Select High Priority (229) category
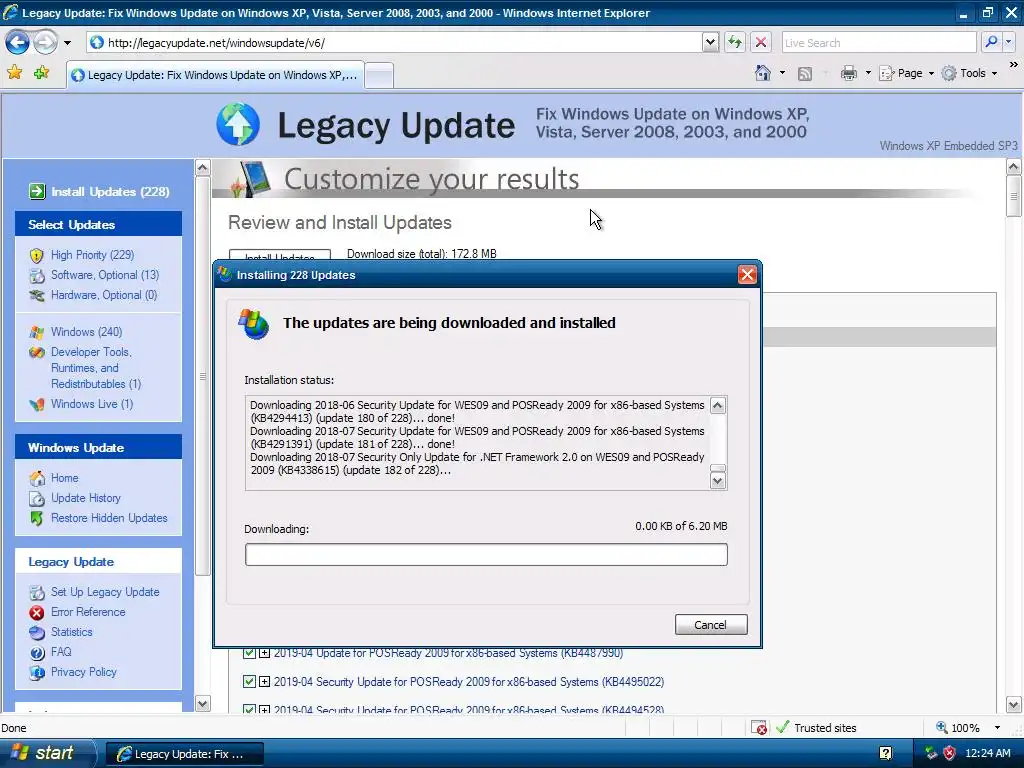 point(92,255)
